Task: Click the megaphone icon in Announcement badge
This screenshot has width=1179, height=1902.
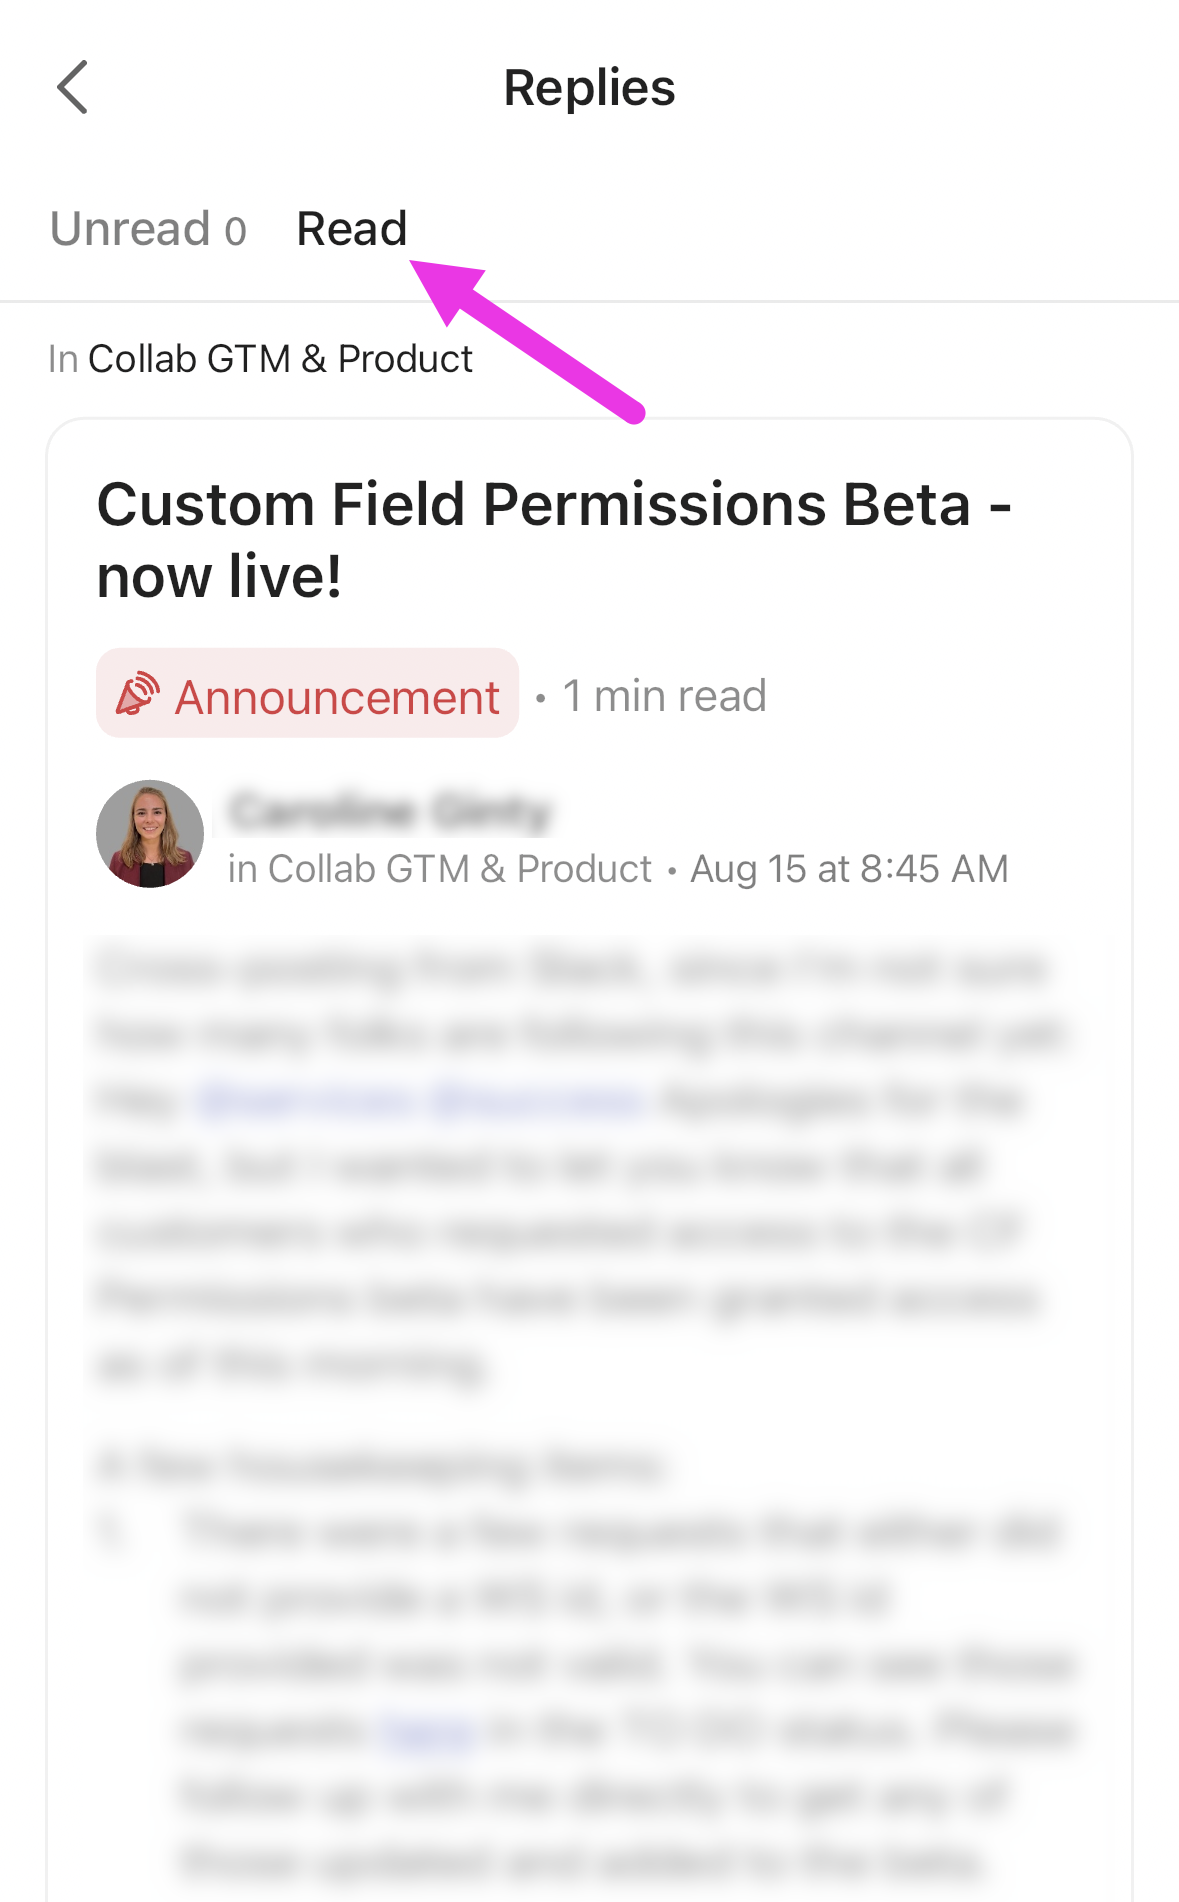Action: [x=138, y=694]
